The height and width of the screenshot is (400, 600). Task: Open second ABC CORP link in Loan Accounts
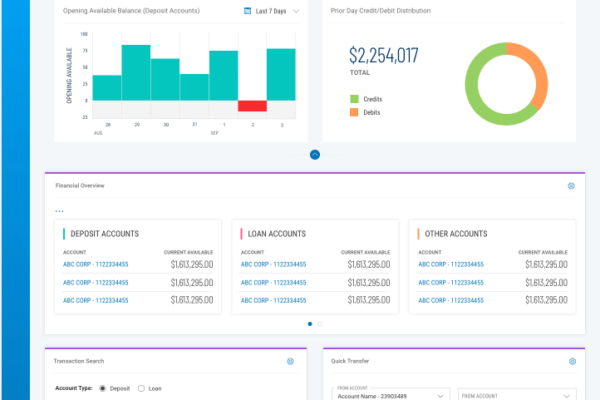(273, 282)
